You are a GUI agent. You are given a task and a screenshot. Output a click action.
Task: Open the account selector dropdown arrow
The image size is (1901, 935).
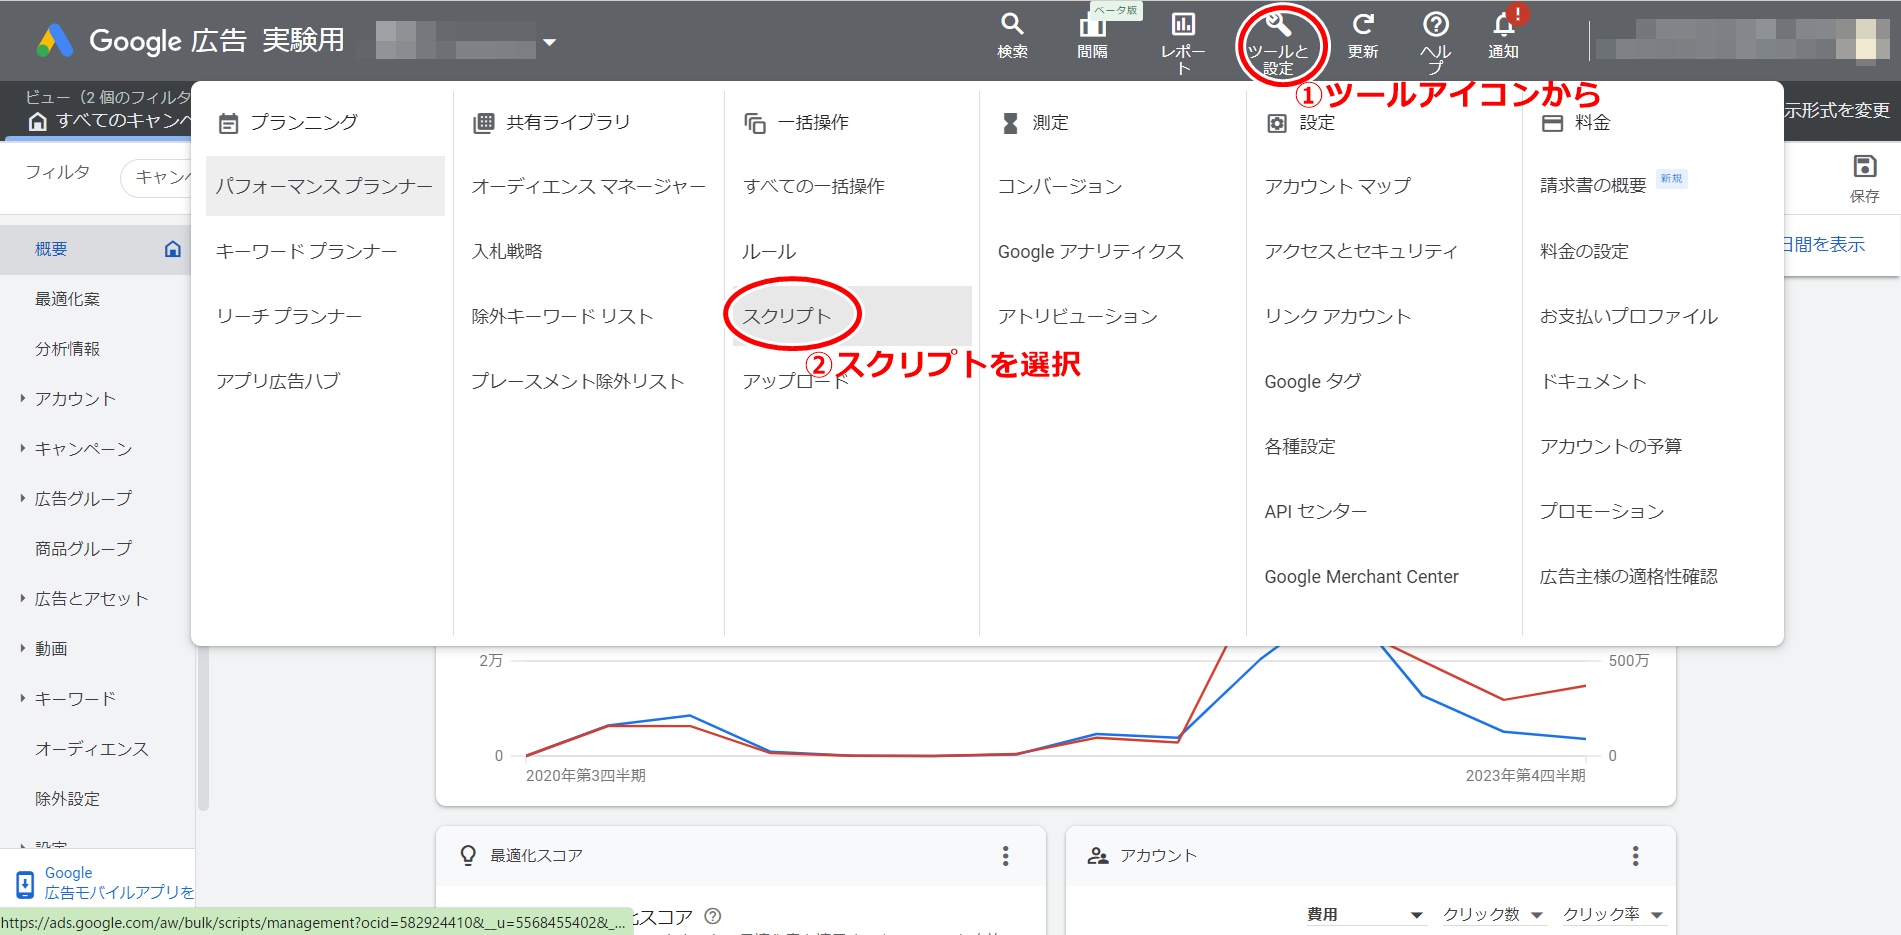tap(548, 42)
